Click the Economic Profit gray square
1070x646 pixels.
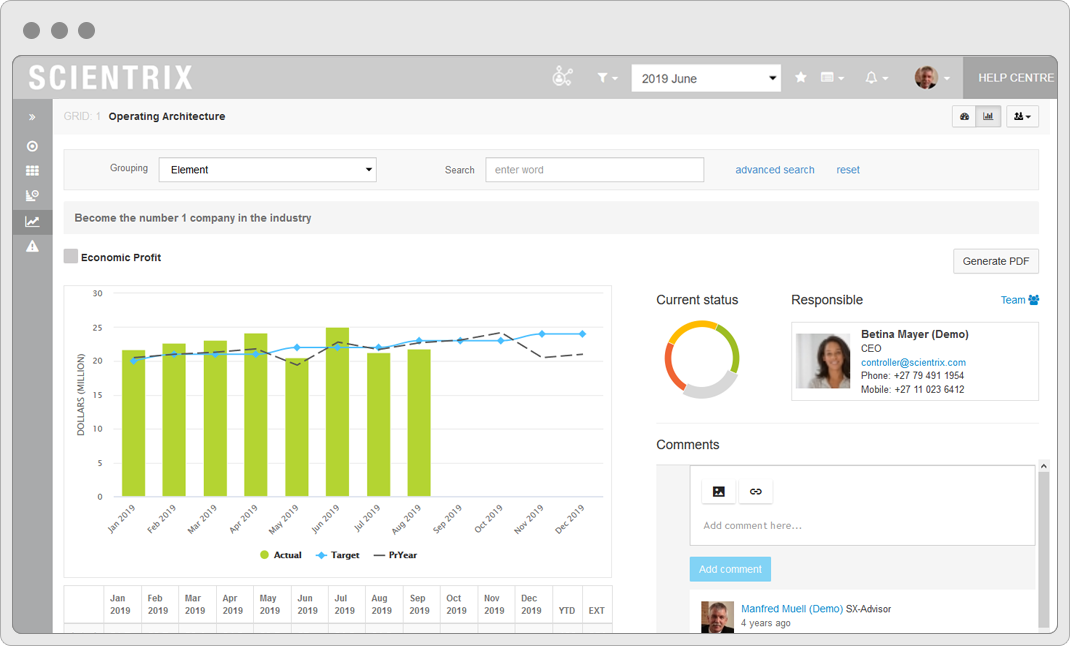(x=70, y=256)
